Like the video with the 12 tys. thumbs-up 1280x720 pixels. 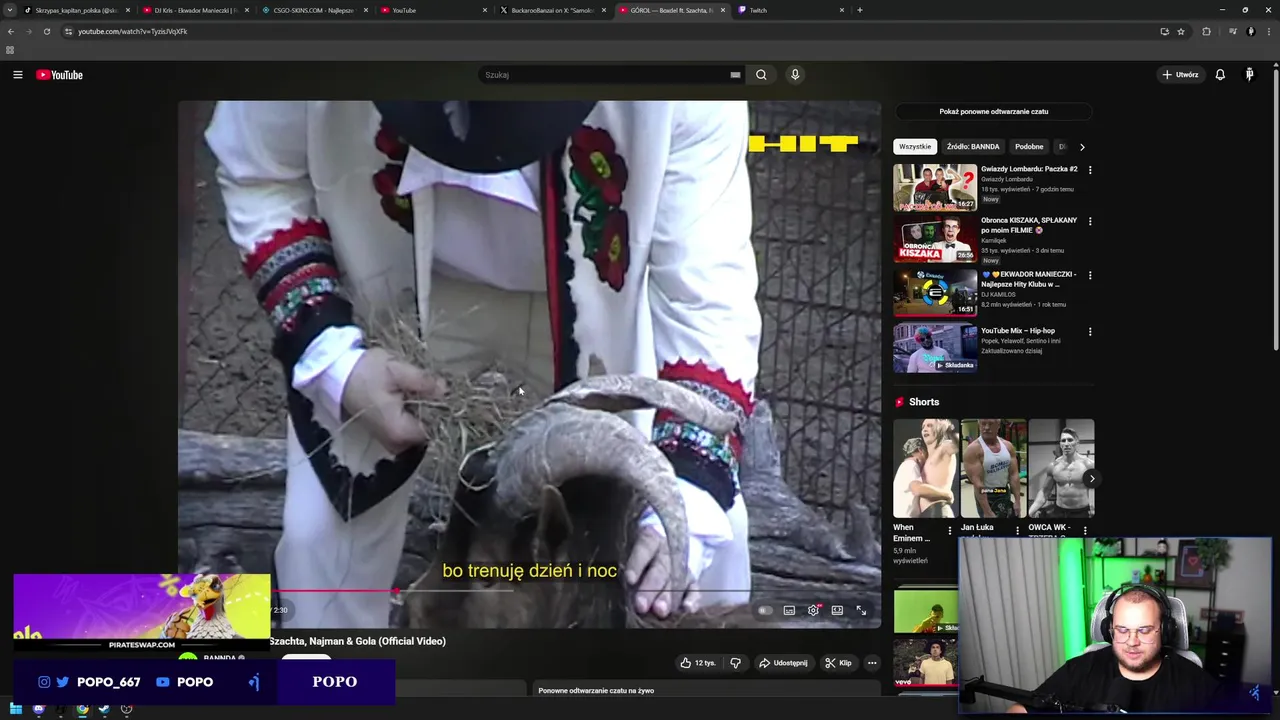tap(698, 663)
